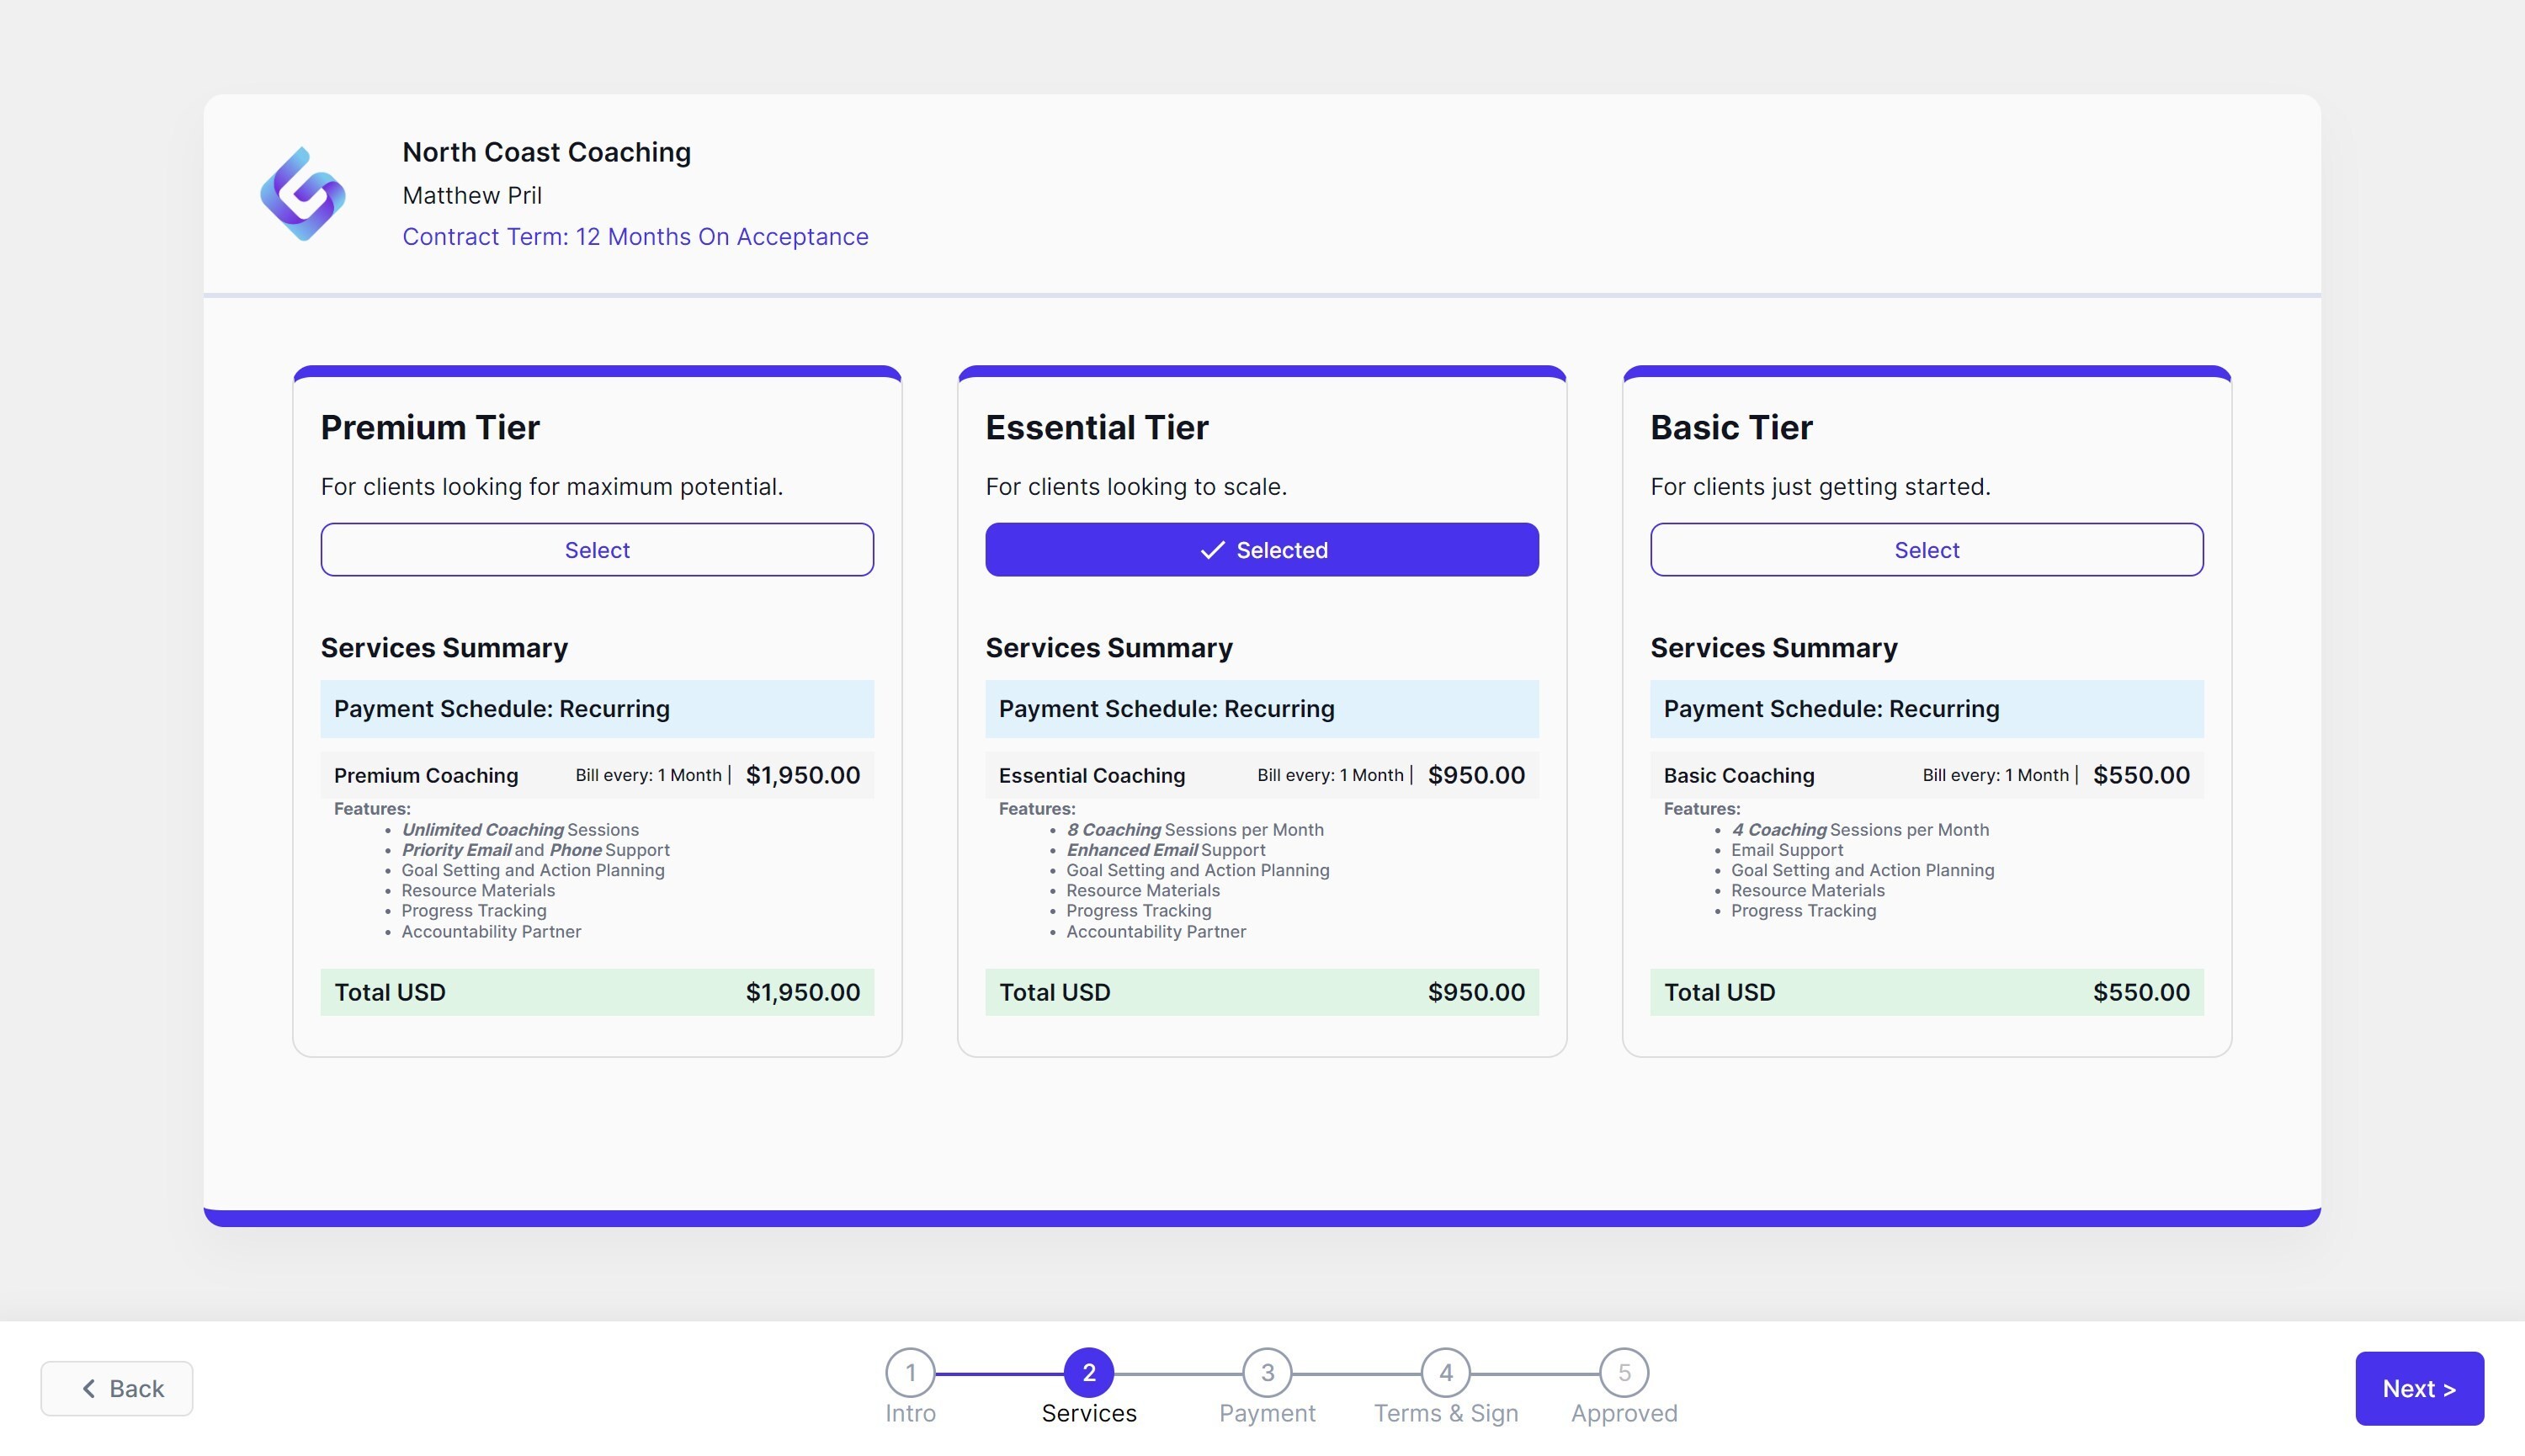Select the Basic Tier plan

tap(1926, 550)
